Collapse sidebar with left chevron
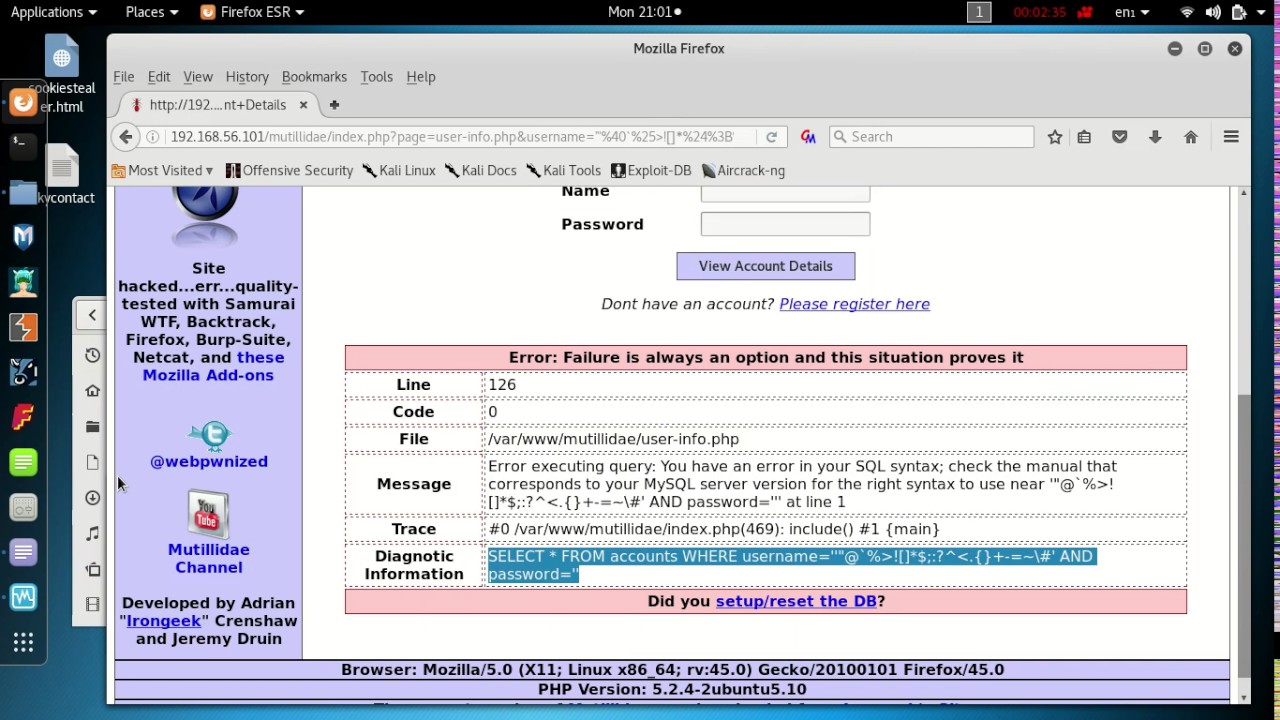The image size is (1280, 720). 92,315
